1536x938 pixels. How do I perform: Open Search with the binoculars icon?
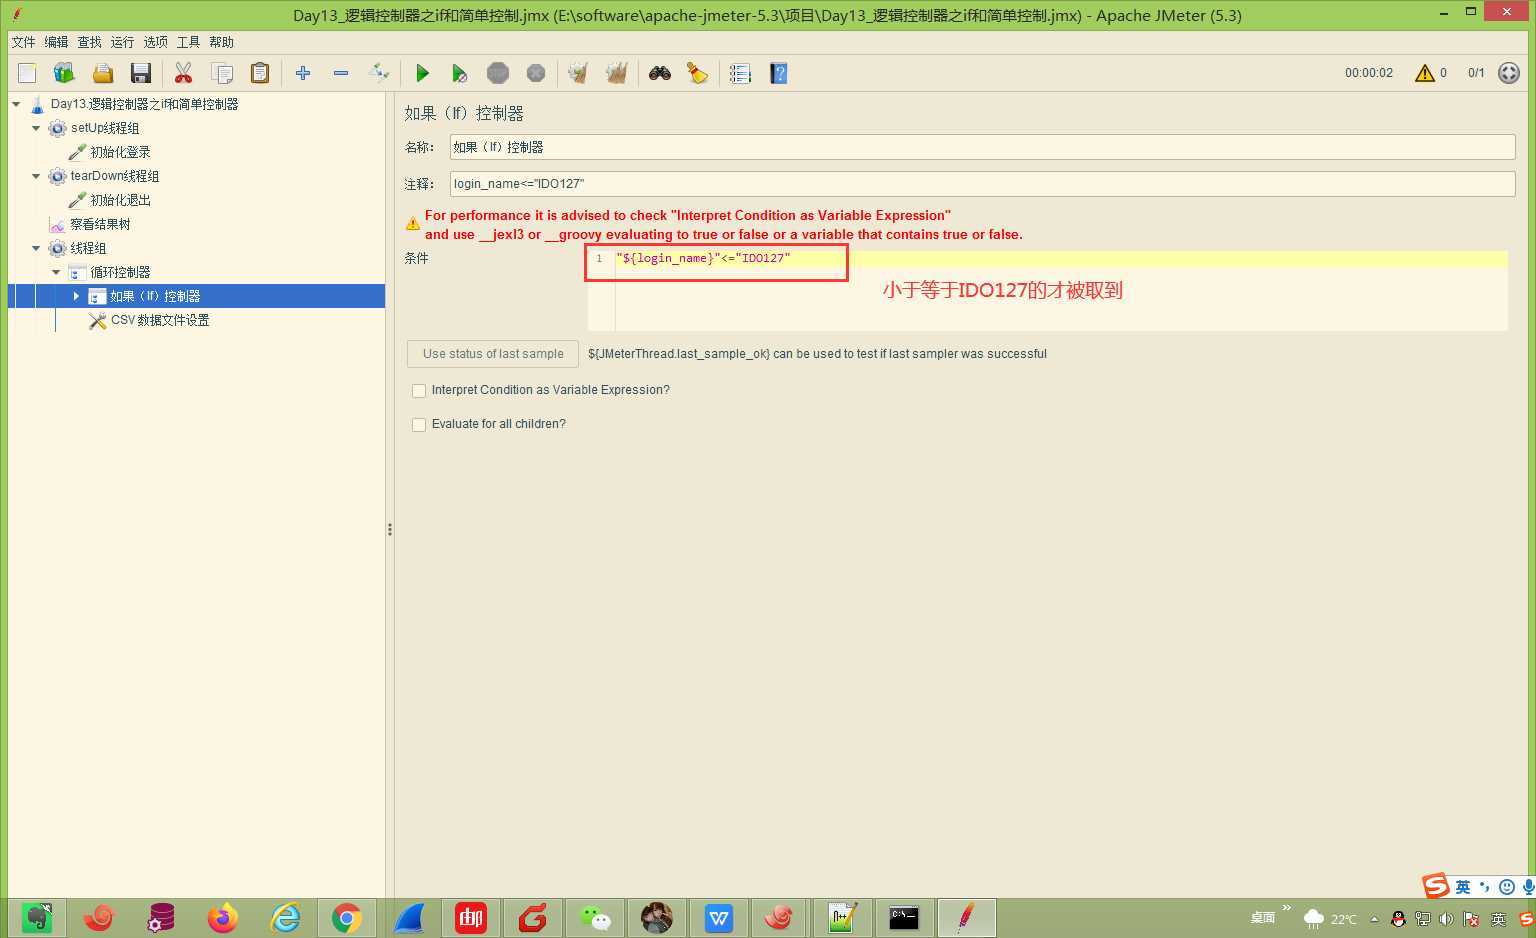[x=660, y=73]
